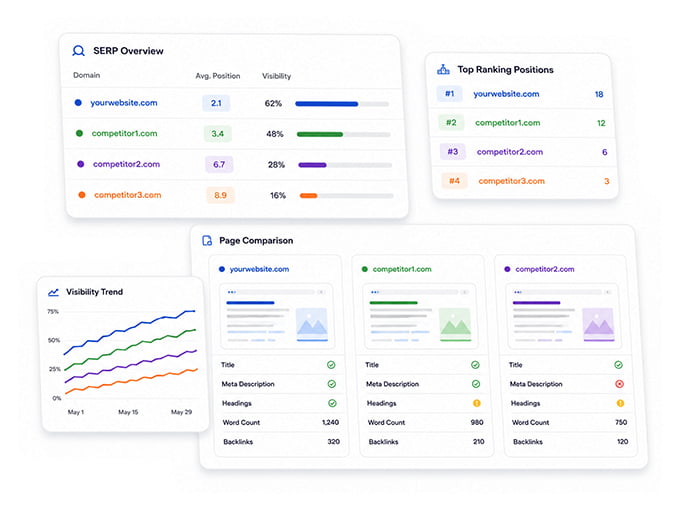Click the 62% visibility value
The width and height of the screenshot is (680, 510).
click(273, 103)
